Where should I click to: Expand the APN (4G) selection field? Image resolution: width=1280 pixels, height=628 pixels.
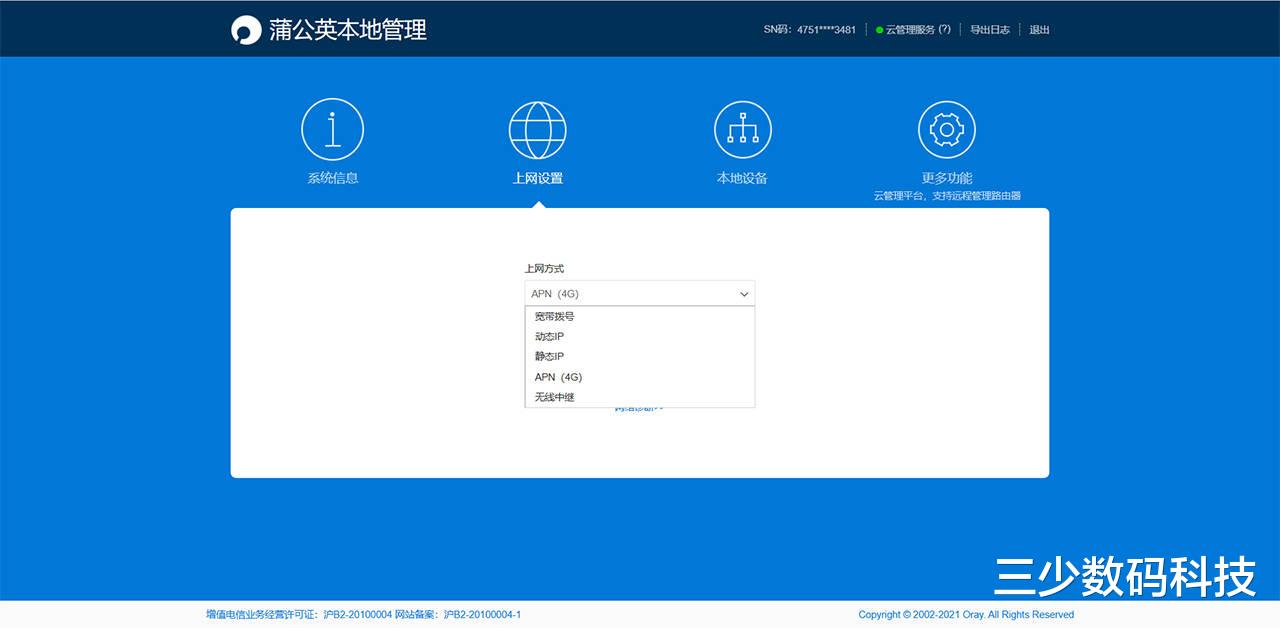(x=639, y=294)
